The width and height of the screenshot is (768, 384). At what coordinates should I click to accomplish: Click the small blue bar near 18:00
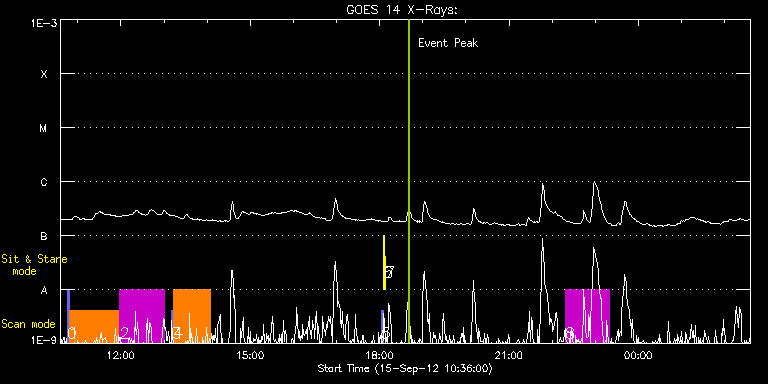[x=383, y=326]
